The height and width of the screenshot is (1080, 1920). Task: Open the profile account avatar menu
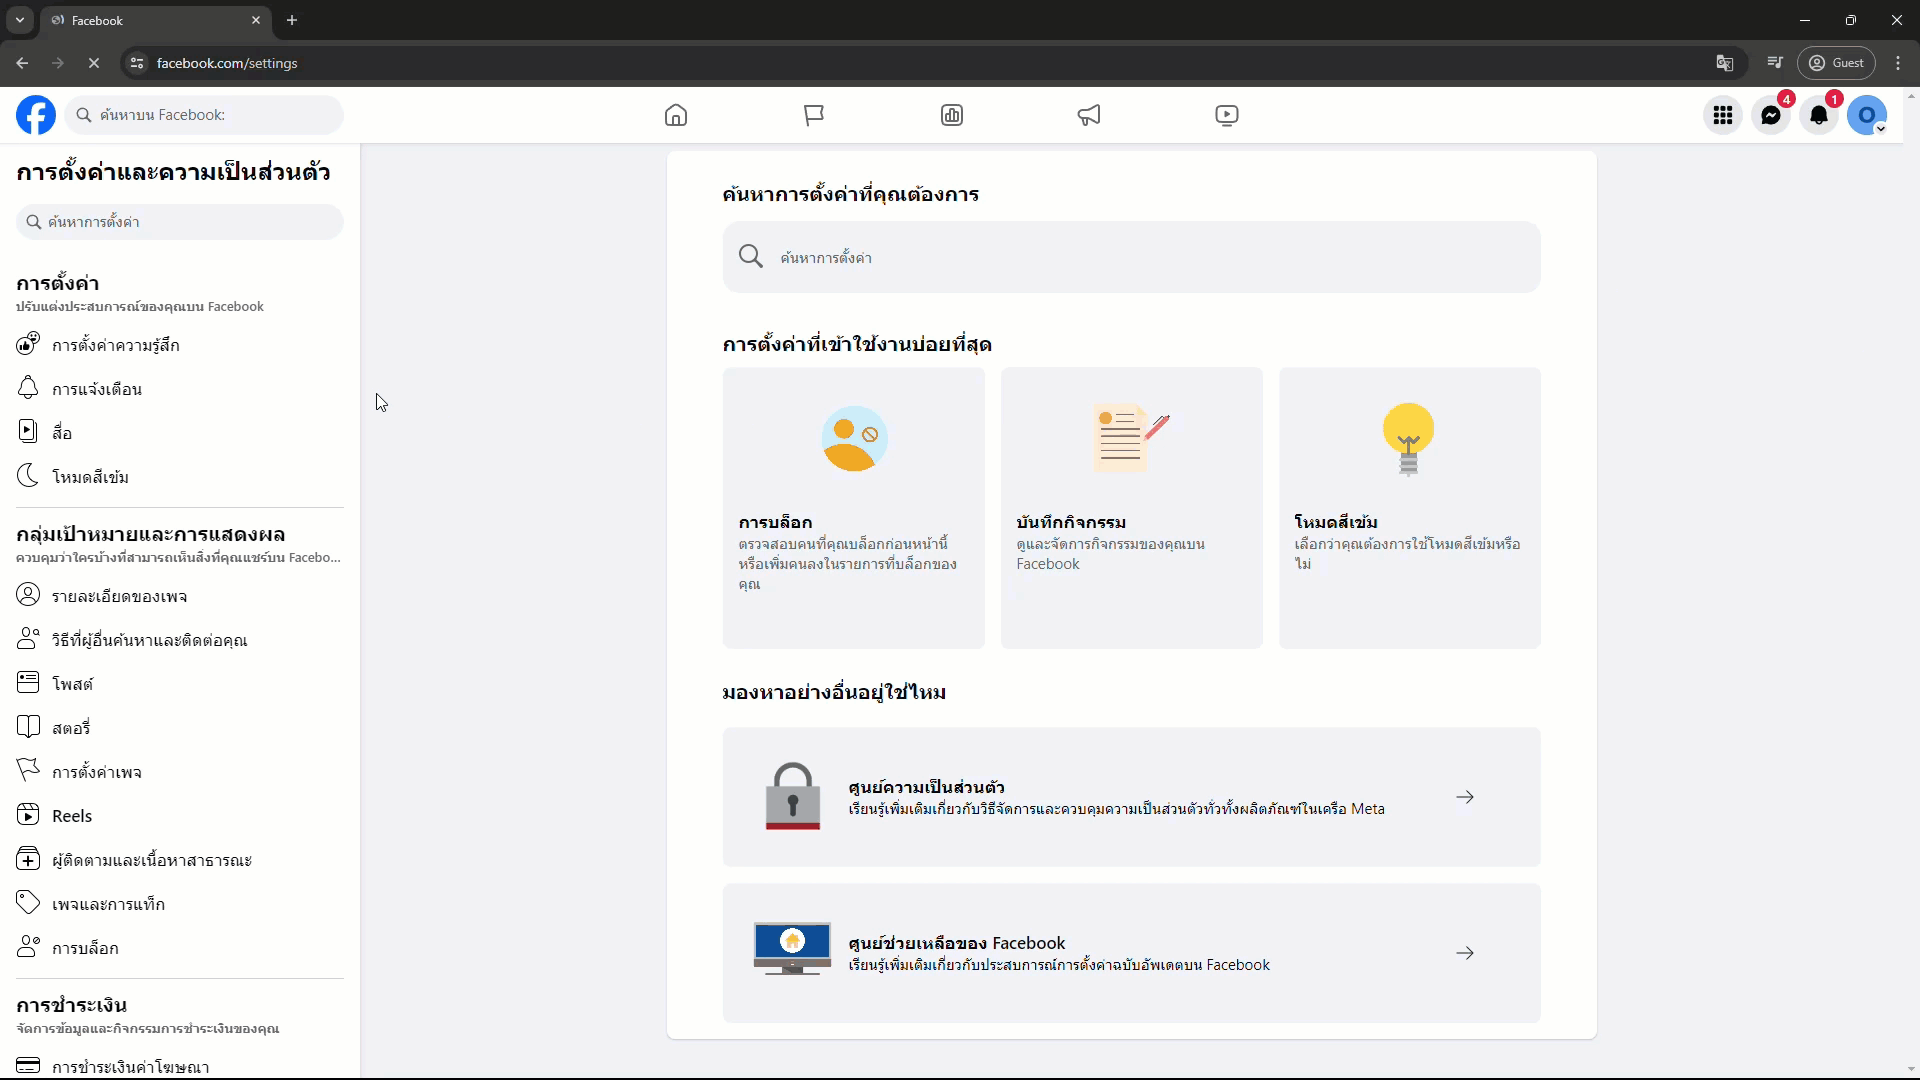click(x=1867, y=115)
